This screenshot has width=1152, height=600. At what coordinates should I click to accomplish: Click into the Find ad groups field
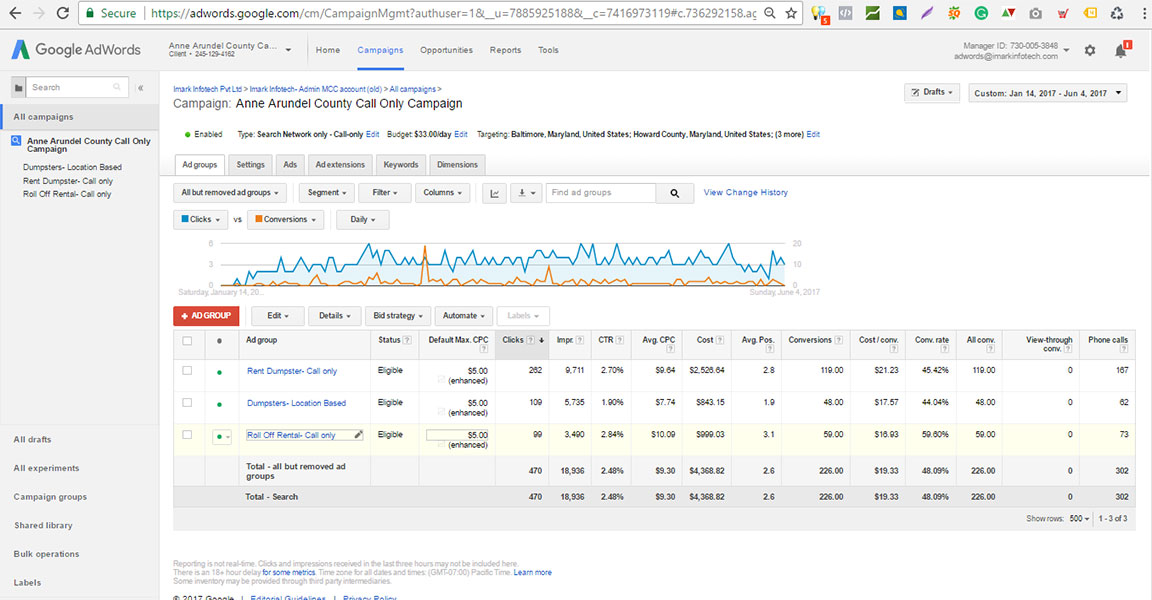coord(600,193)
